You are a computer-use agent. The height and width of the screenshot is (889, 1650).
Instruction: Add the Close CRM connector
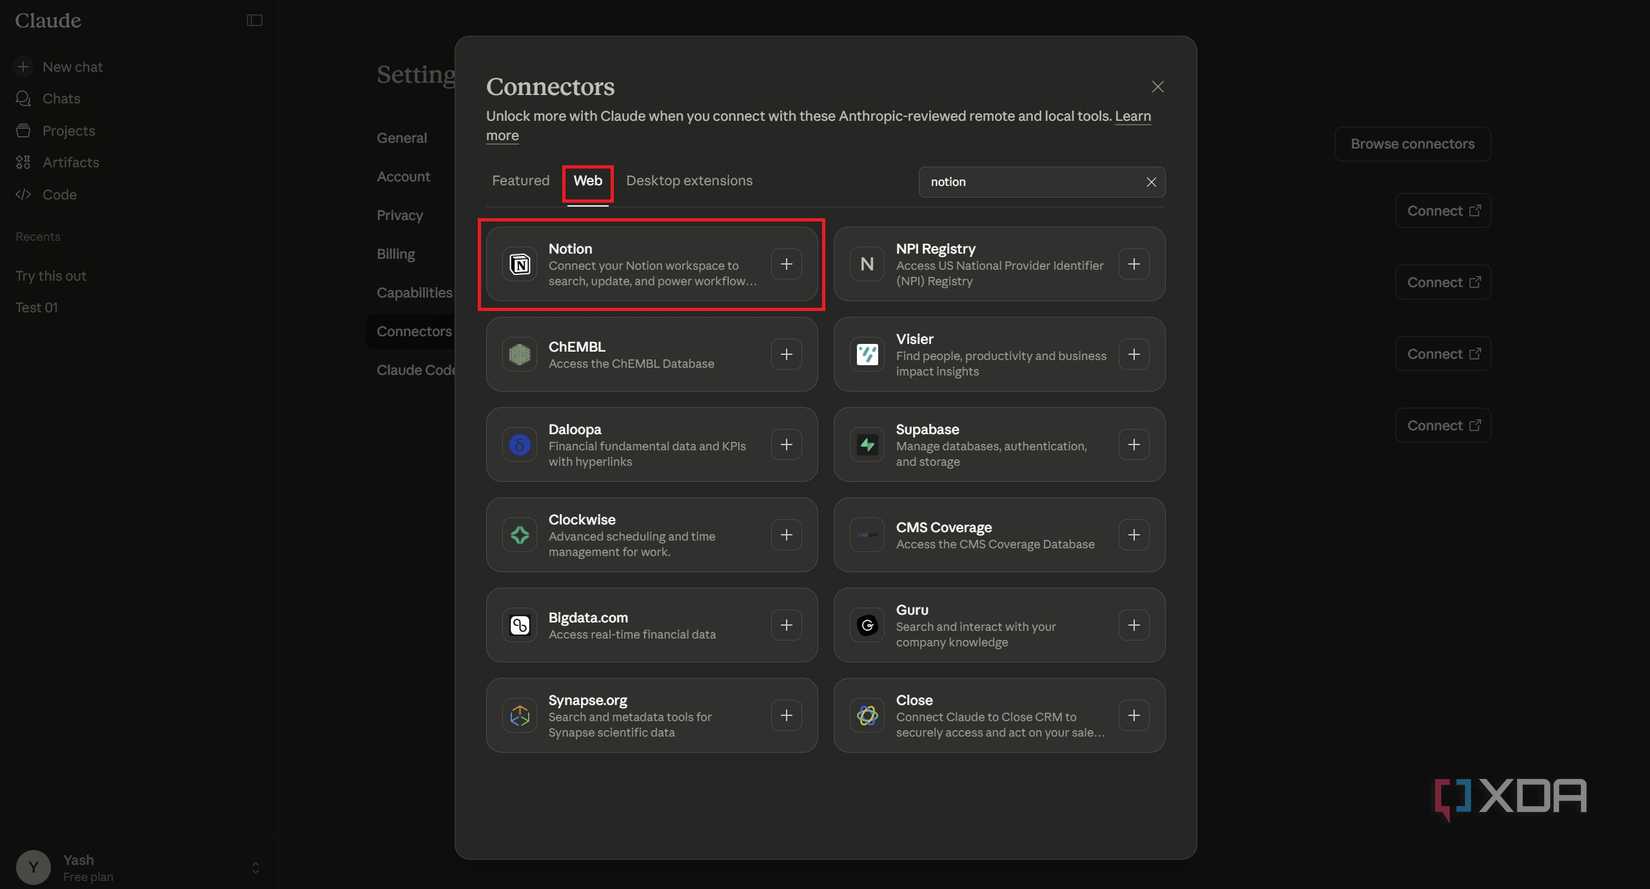[x=1134, y=715]
